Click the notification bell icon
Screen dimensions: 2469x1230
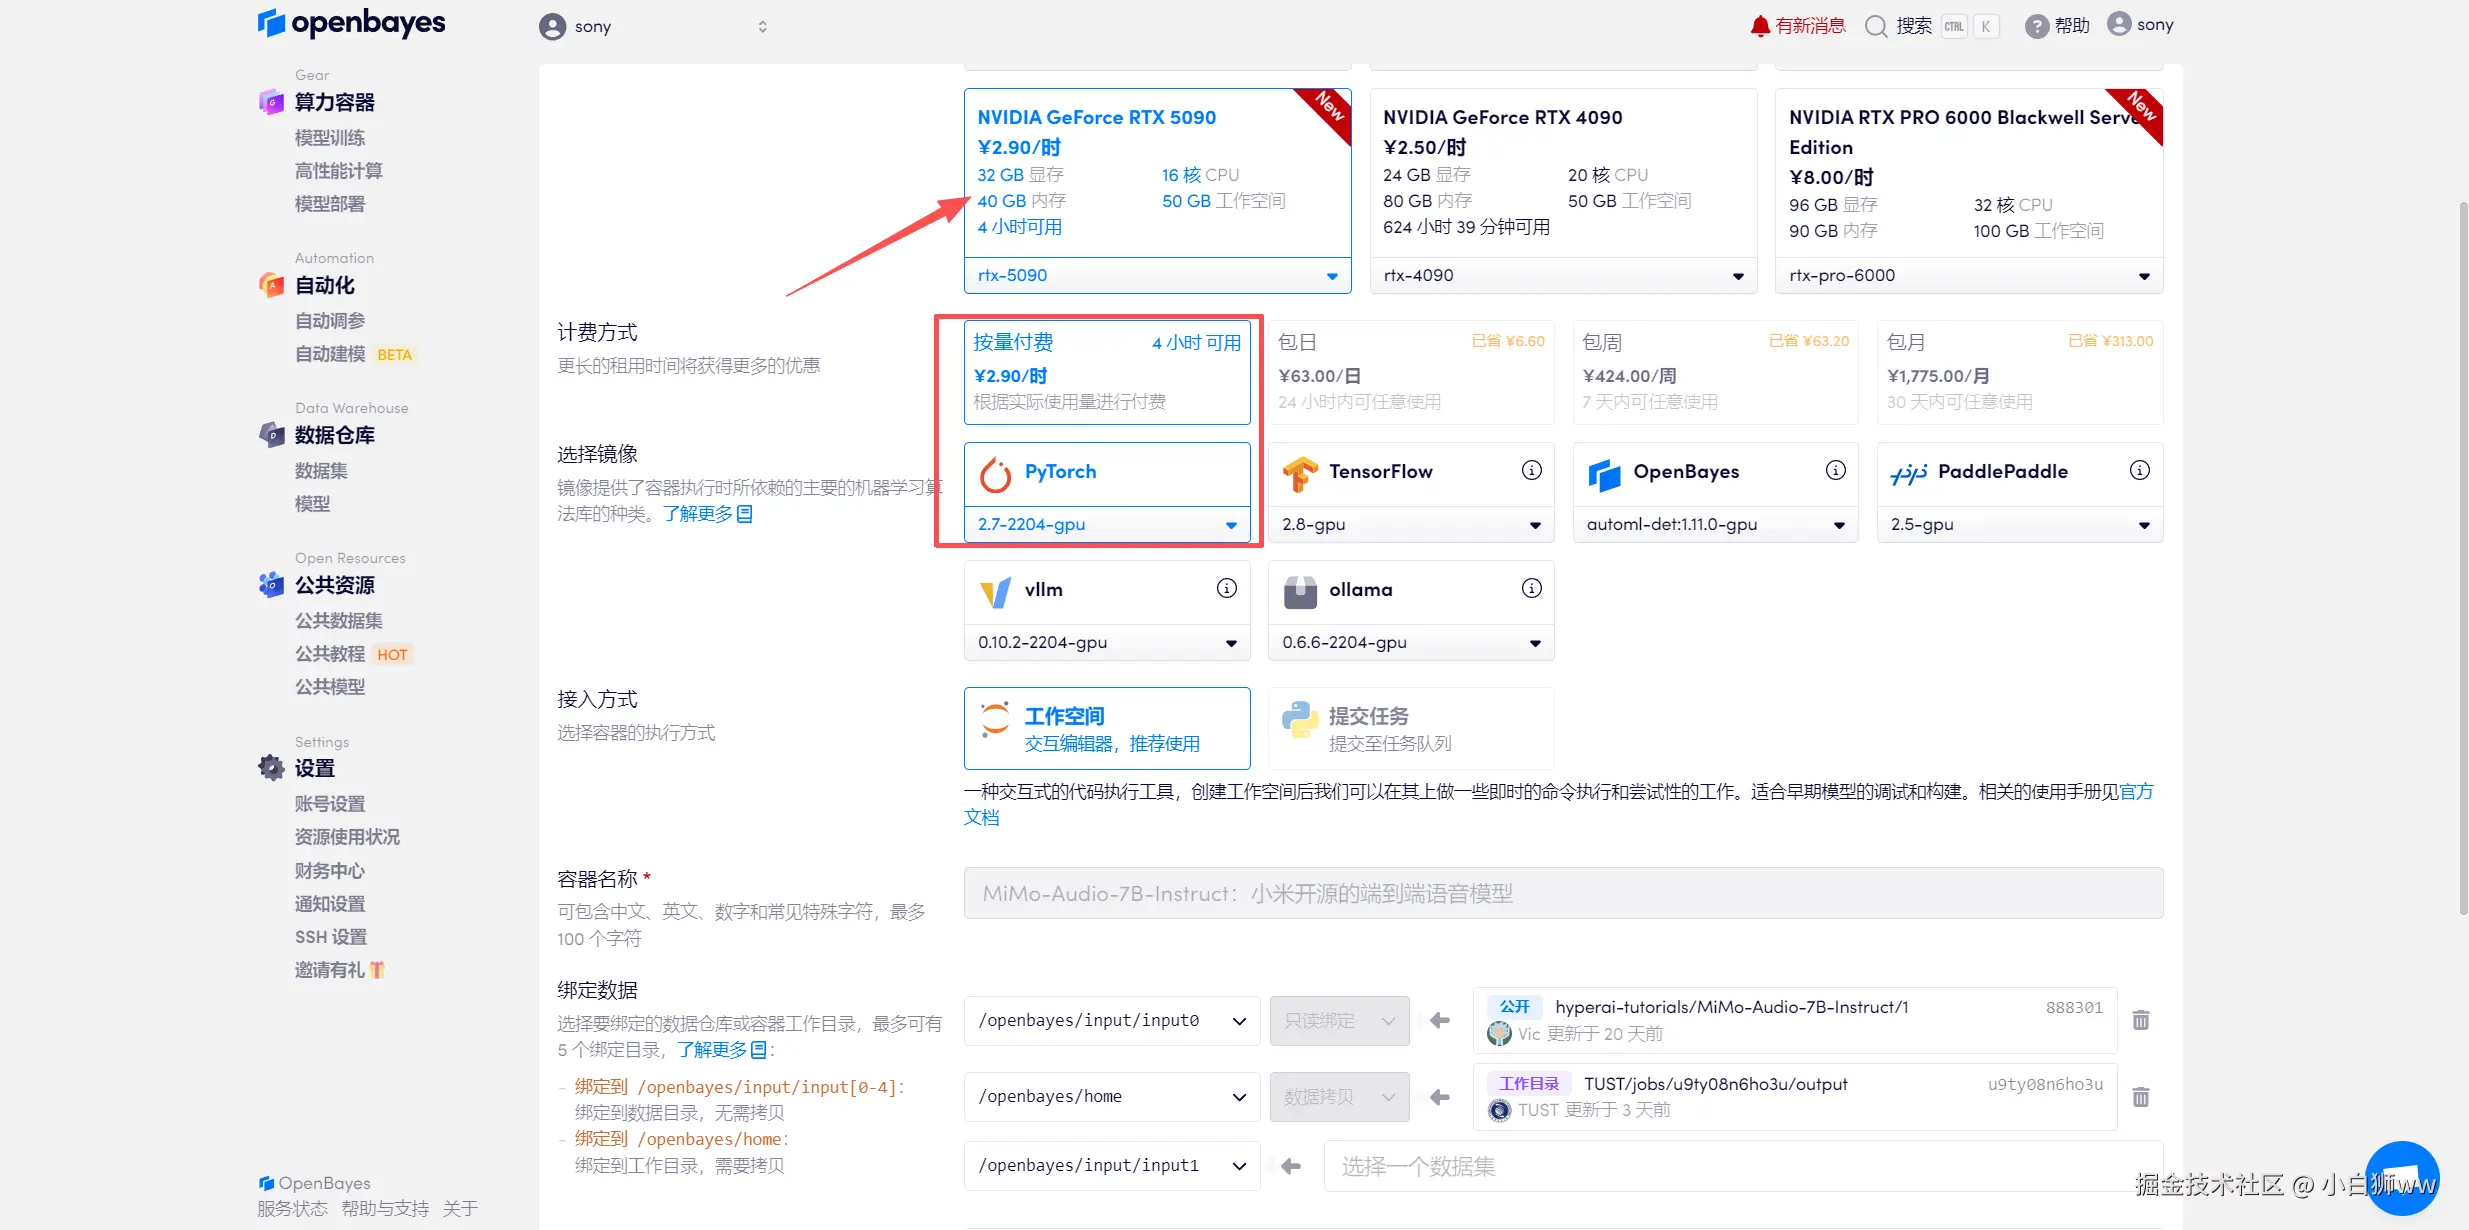(1759, 26)
